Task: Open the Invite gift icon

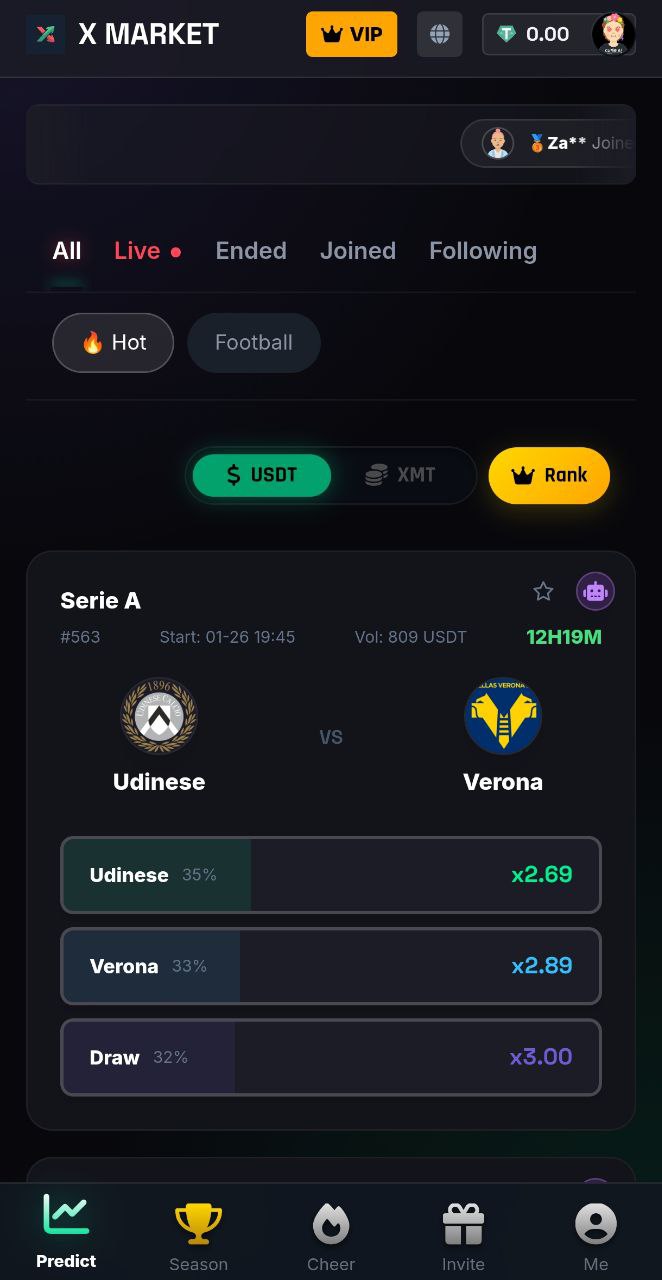Action: point(463,1221)
